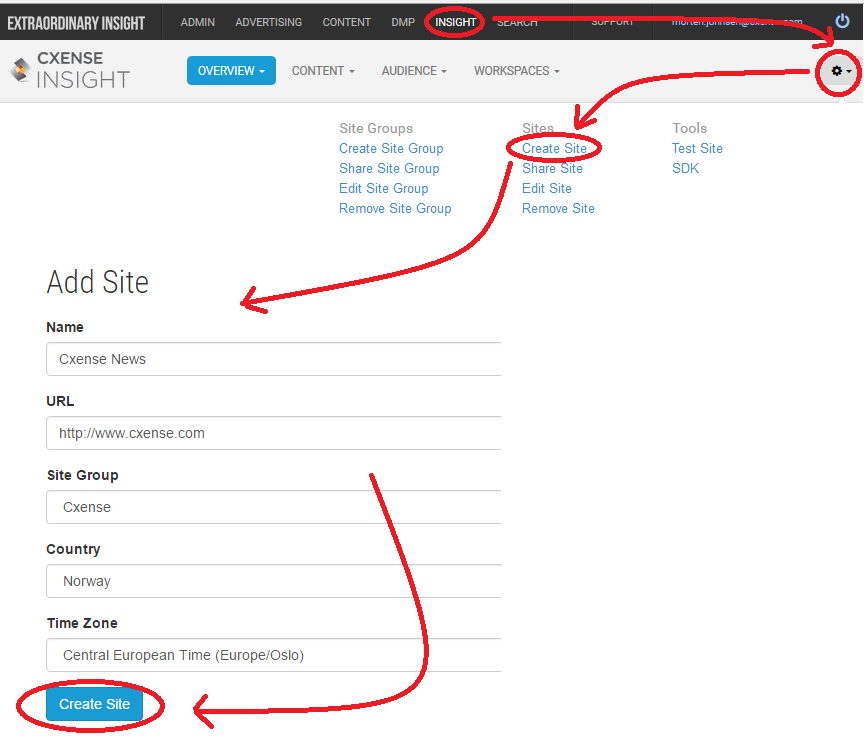Expand the OVERVIEW dropdown button

tap(231, 71)
